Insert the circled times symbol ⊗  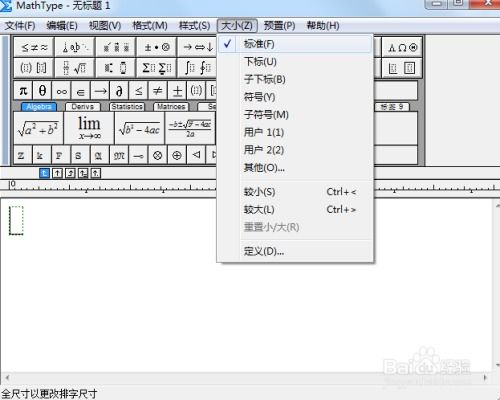click(158, 155)
